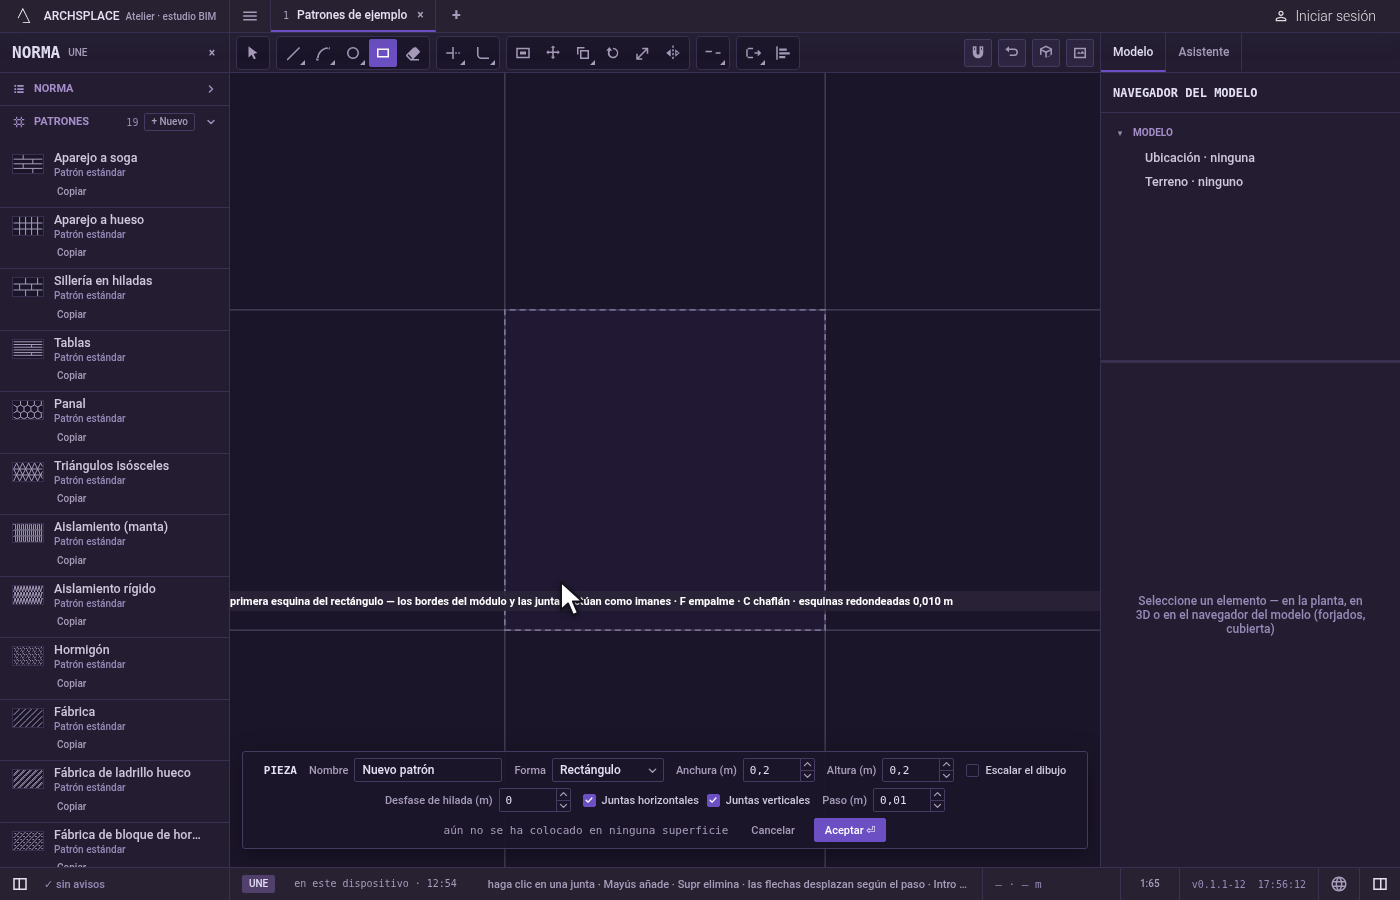This screenshot has width=1400, height=900.
Task: Select the Line drawing tool
Action: 293,53
